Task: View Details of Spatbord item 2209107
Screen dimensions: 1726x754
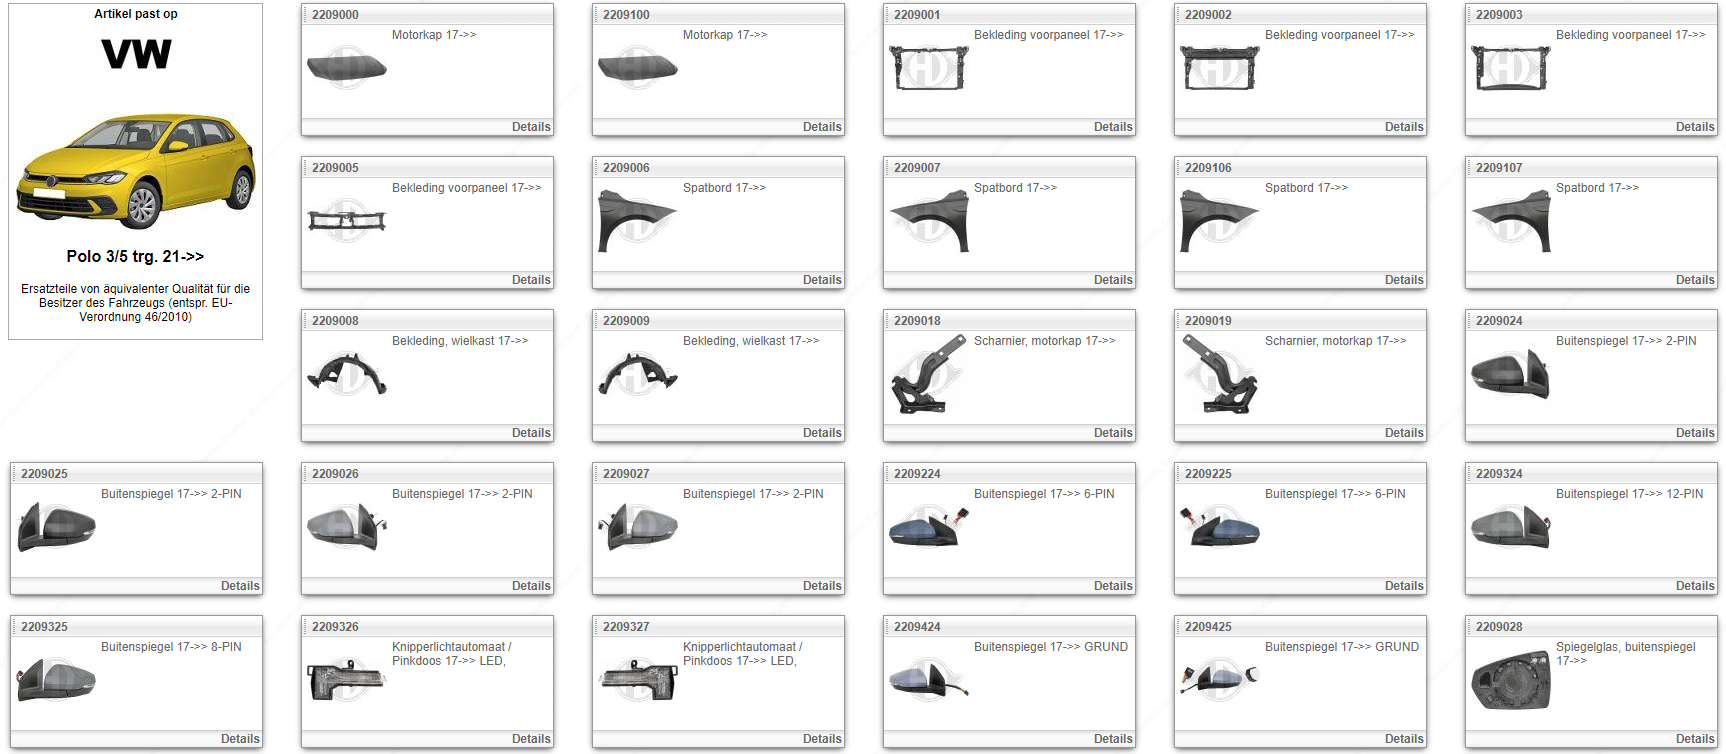Action: point(1694,280)
